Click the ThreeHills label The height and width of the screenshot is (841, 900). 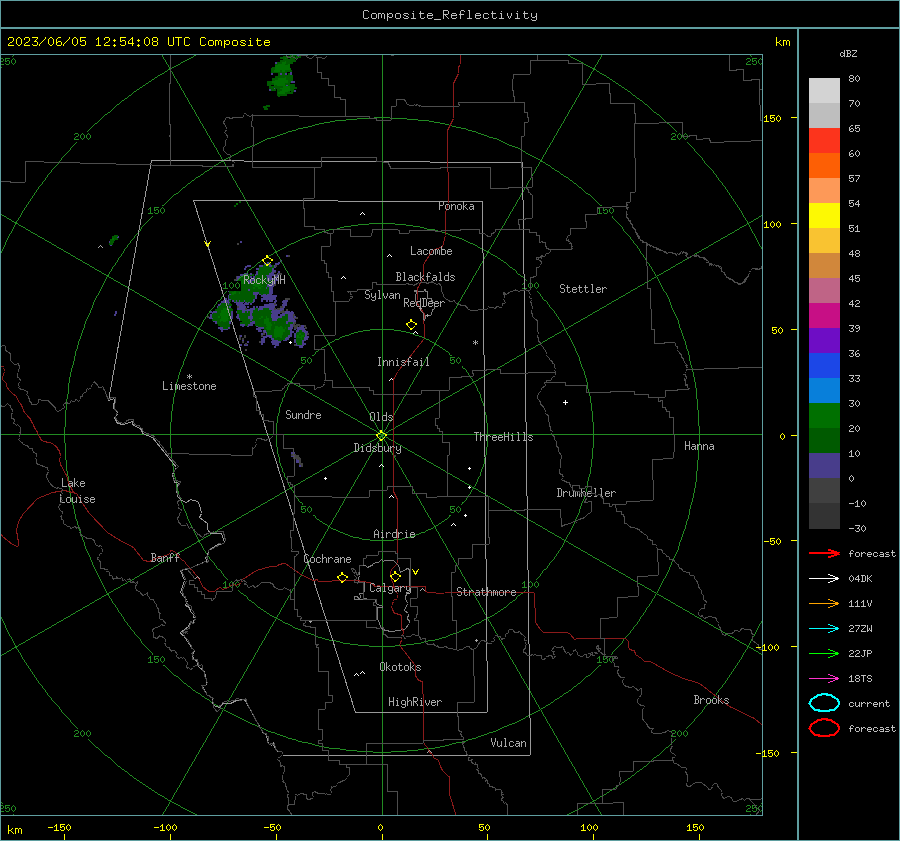coord(503,437)
